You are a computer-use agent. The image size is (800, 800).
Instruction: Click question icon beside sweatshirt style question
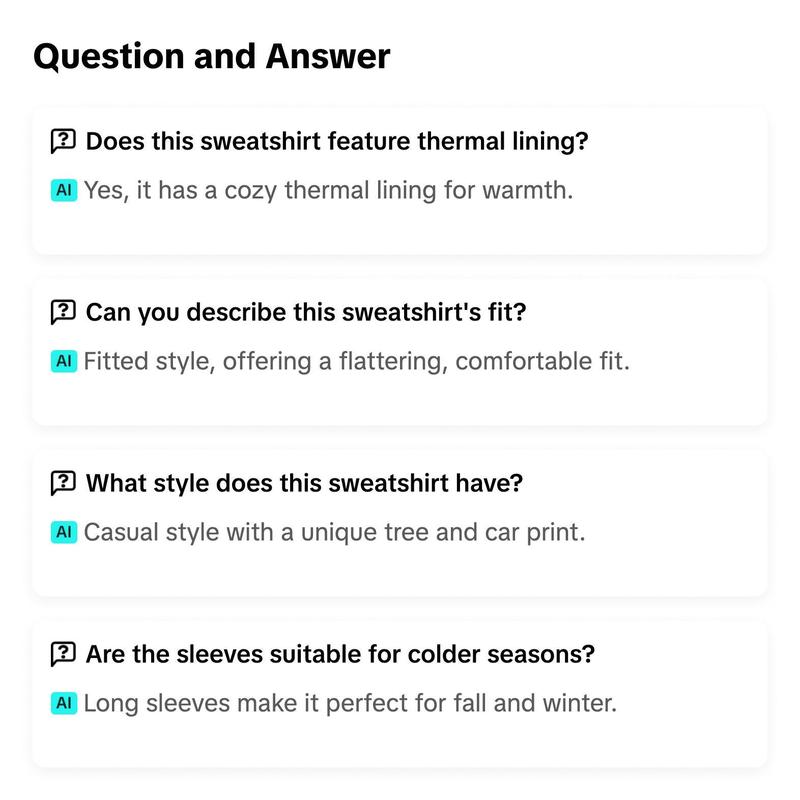[63, 483]
